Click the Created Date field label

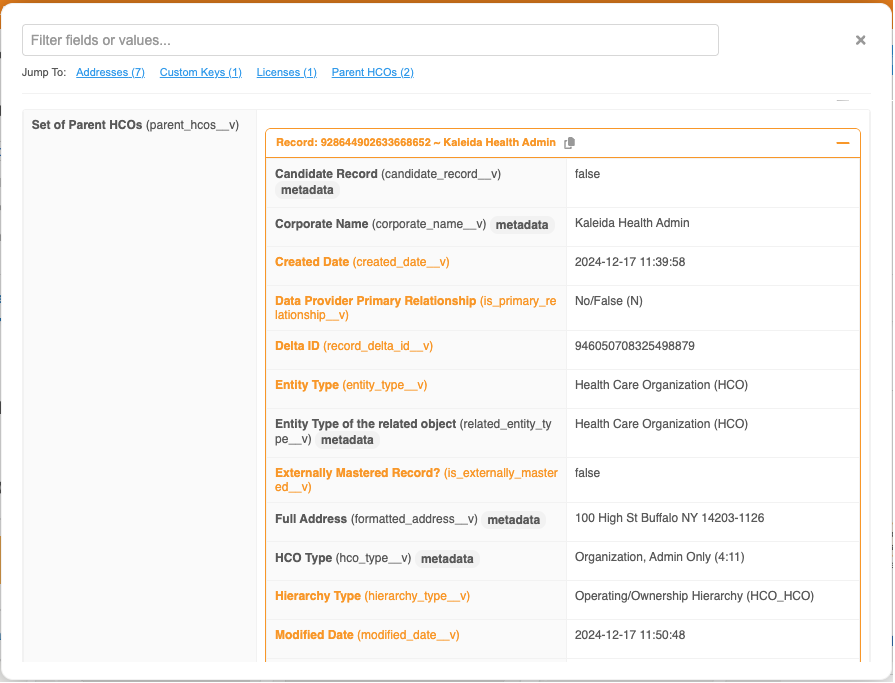pos(362,262)
